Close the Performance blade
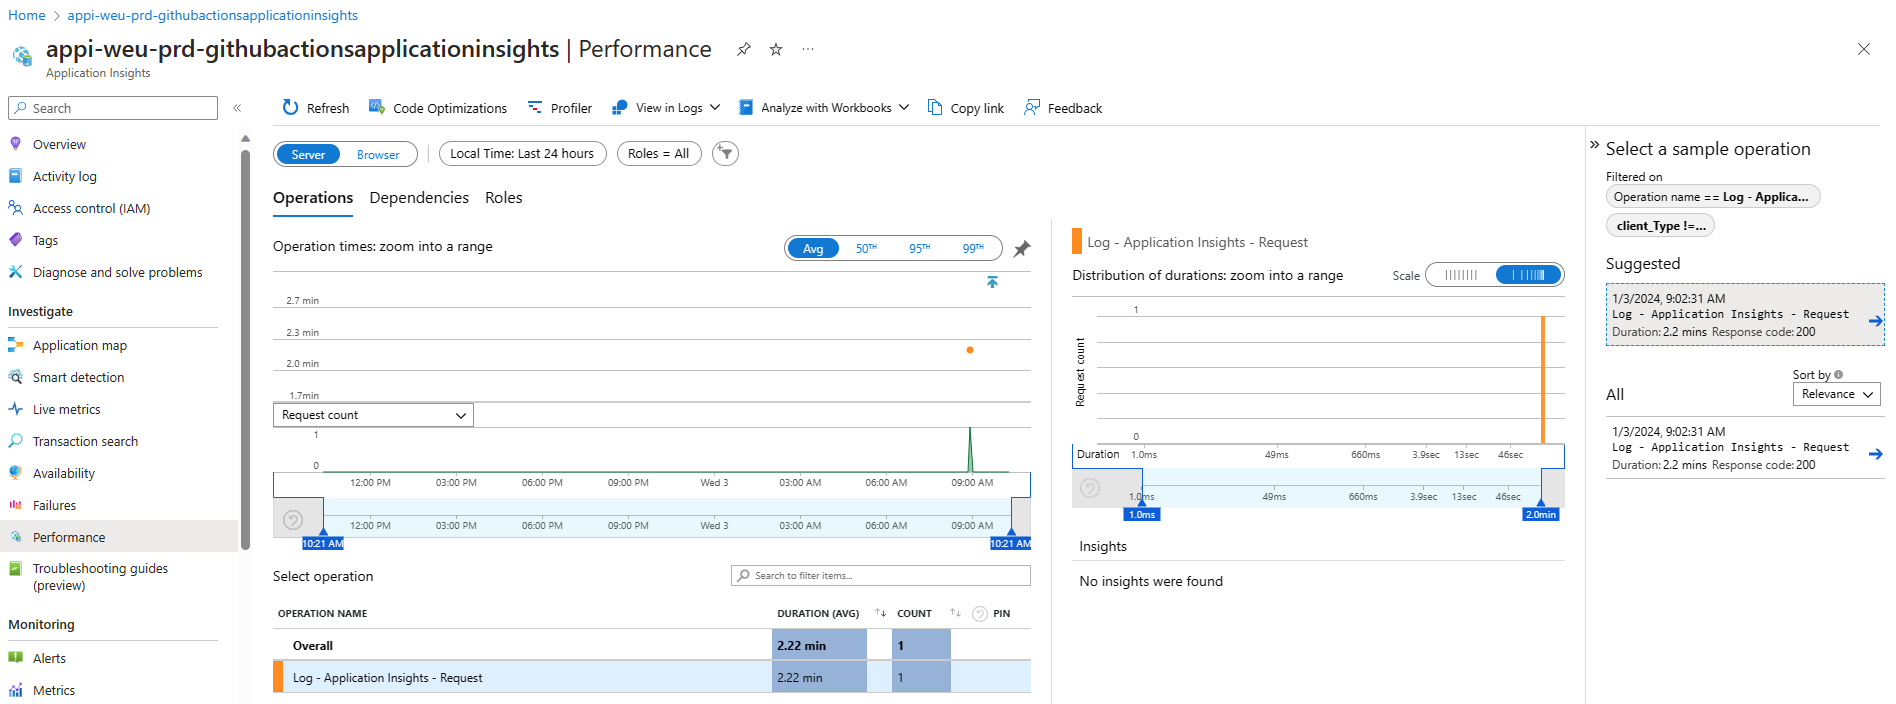Image resolution: width=1896 pixels, height=704 pixels. (1864, 49)
